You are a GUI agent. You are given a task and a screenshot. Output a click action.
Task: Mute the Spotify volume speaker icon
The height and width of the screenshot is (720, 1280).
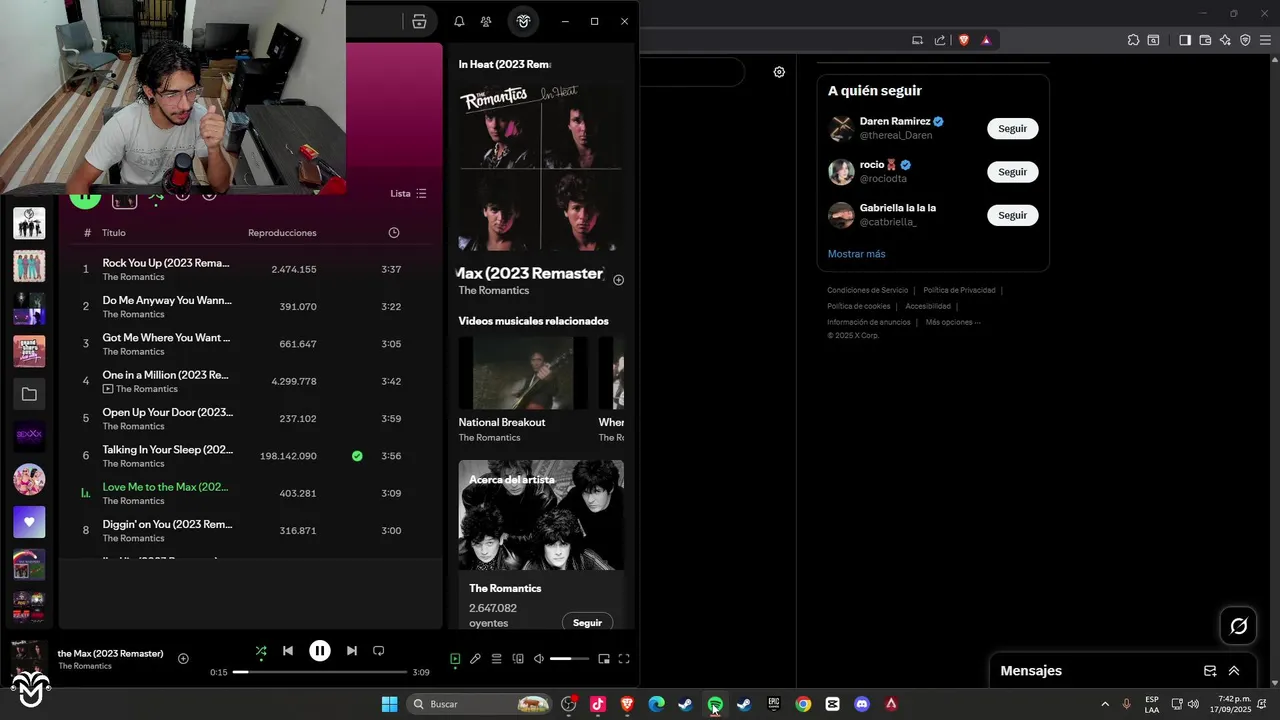[x=539, y=659]
